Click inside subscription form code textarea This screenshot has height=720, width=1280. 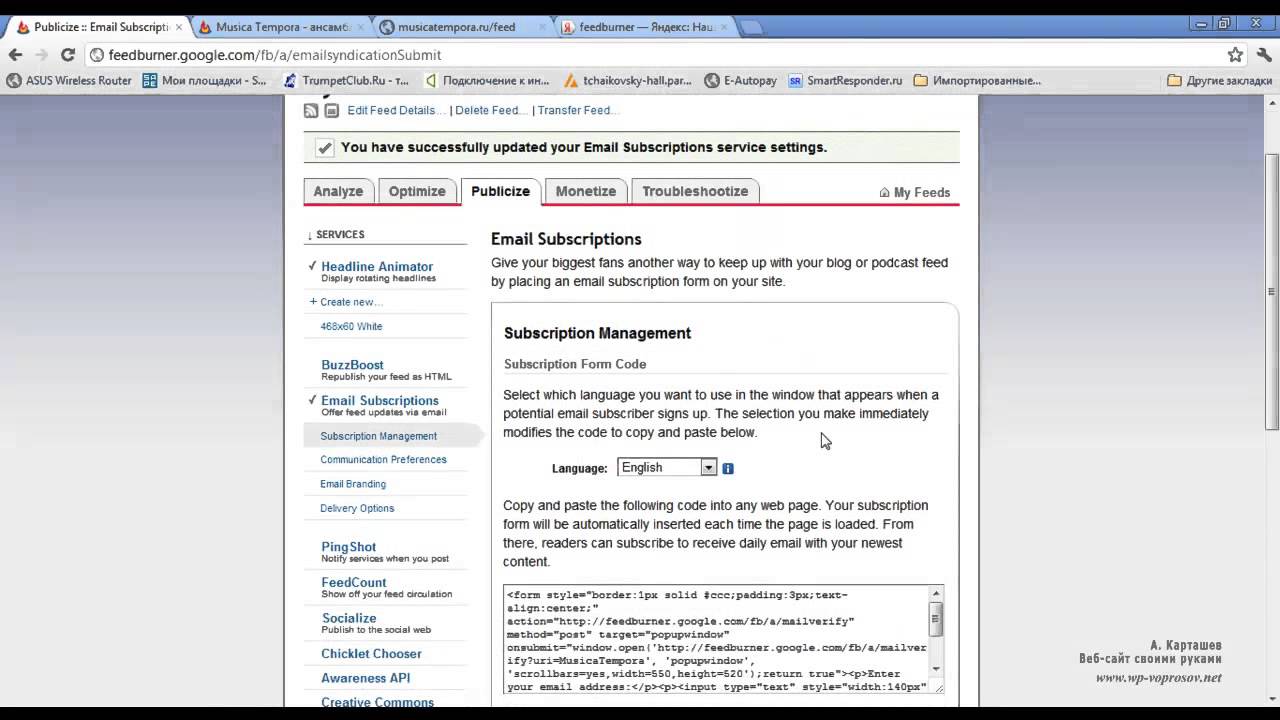[716, 640]
